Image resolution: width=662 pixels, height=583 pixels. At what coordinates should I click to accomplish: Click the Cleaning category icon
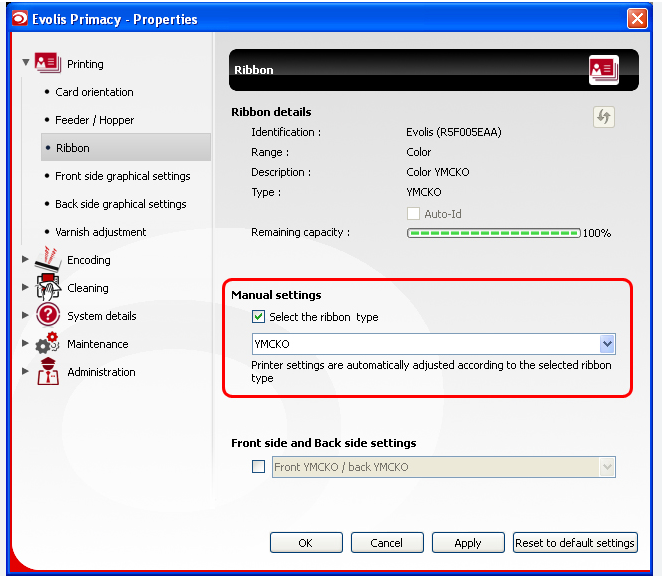click(48, 287)
